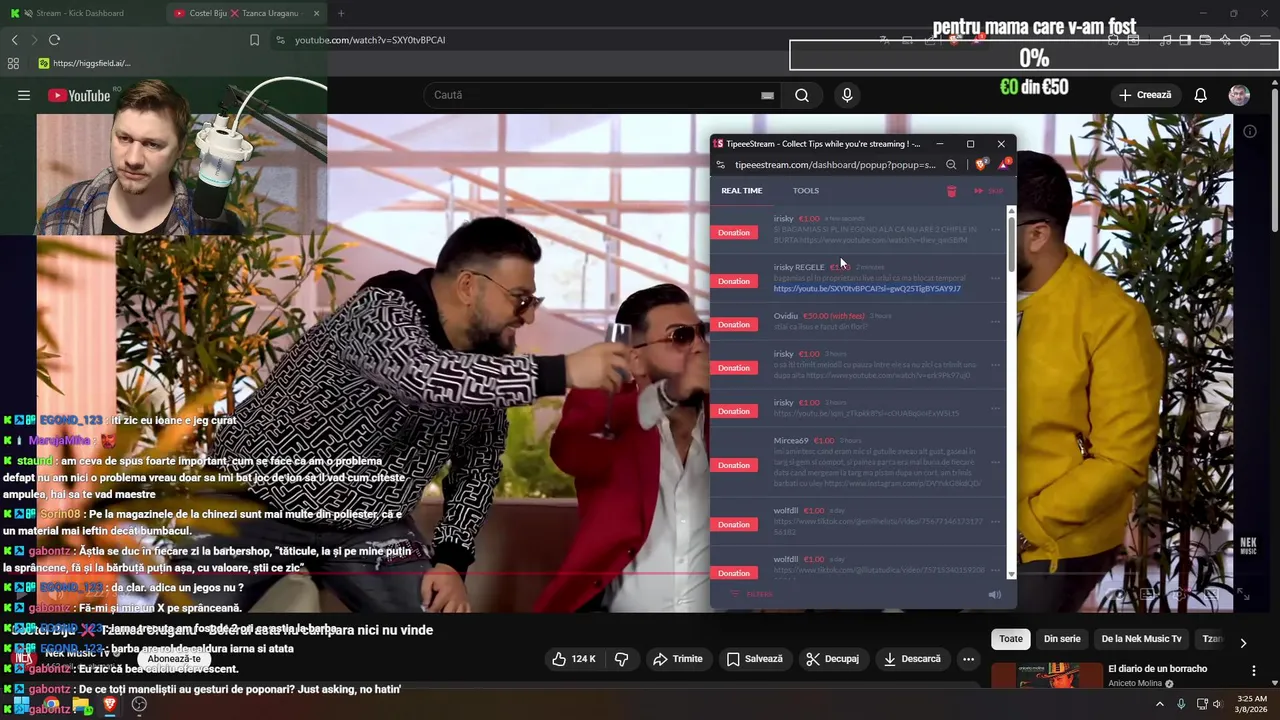Screen dimensions: 1280x720
Task: Show video info via the info icon
Action: [1249, 131]
